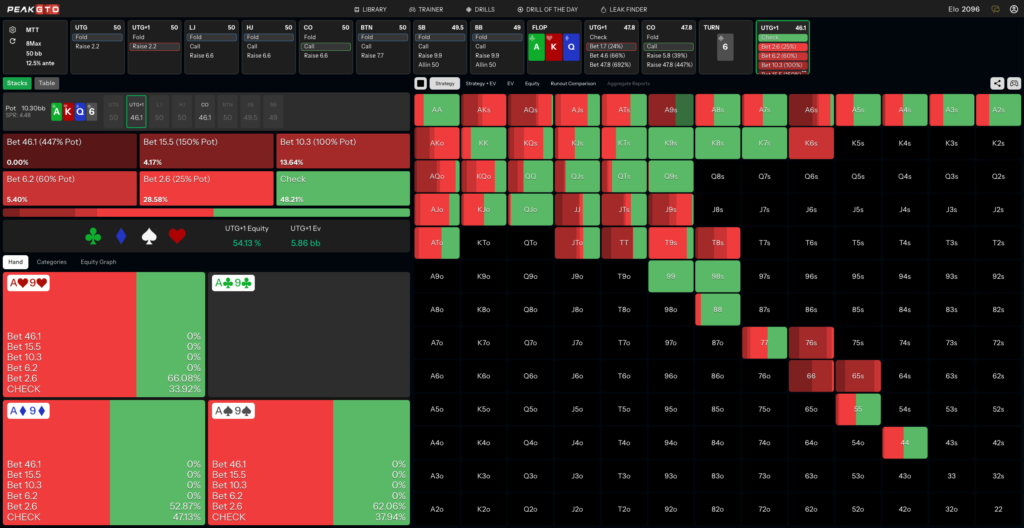Select turn Bet 6.2 (60%) action
1024x528 pixels.
[x=783, y=56]
